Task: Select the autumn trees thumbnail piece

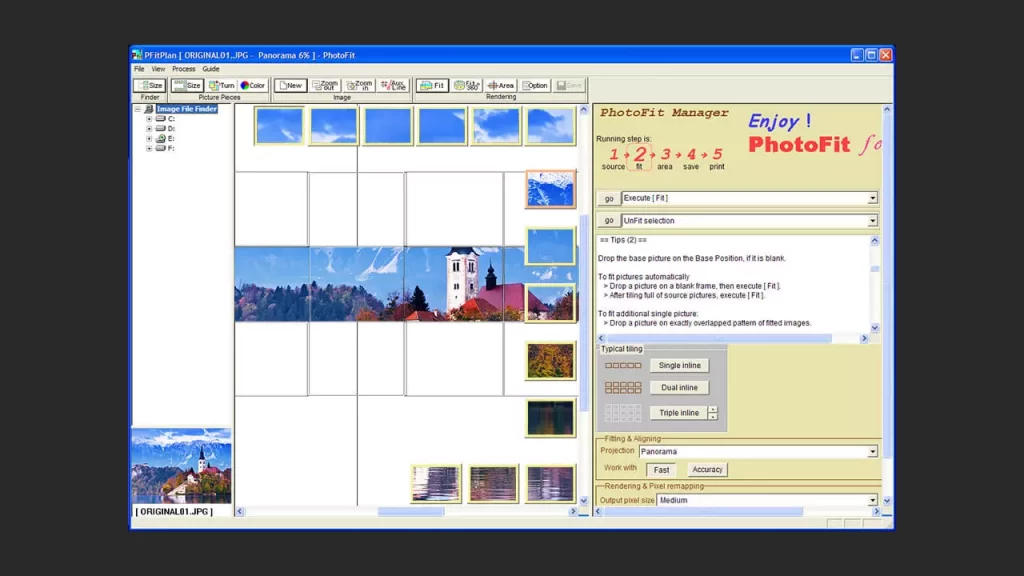Action: 551,360
